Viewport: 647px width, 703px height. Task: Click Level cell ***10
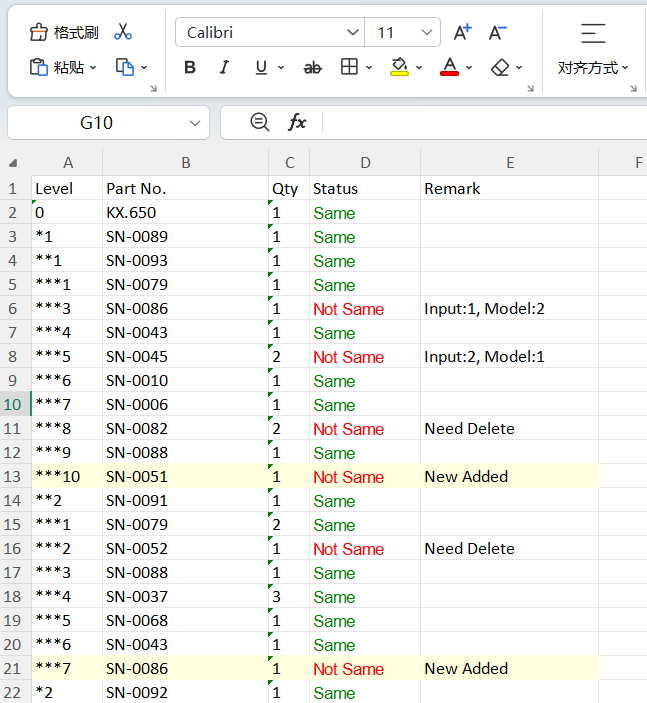pyautogui.click(x=67, y=477)
